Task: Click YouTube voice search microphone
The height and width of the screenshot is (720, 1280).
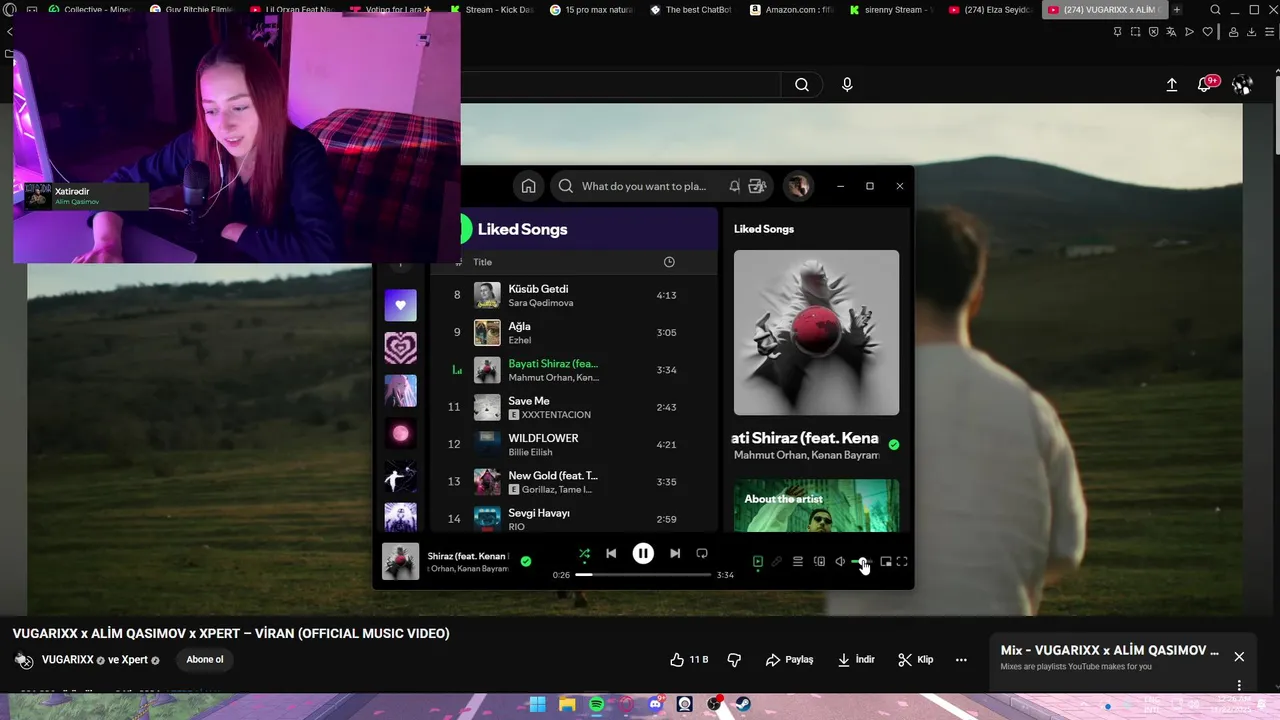Action: click(847, 85)
